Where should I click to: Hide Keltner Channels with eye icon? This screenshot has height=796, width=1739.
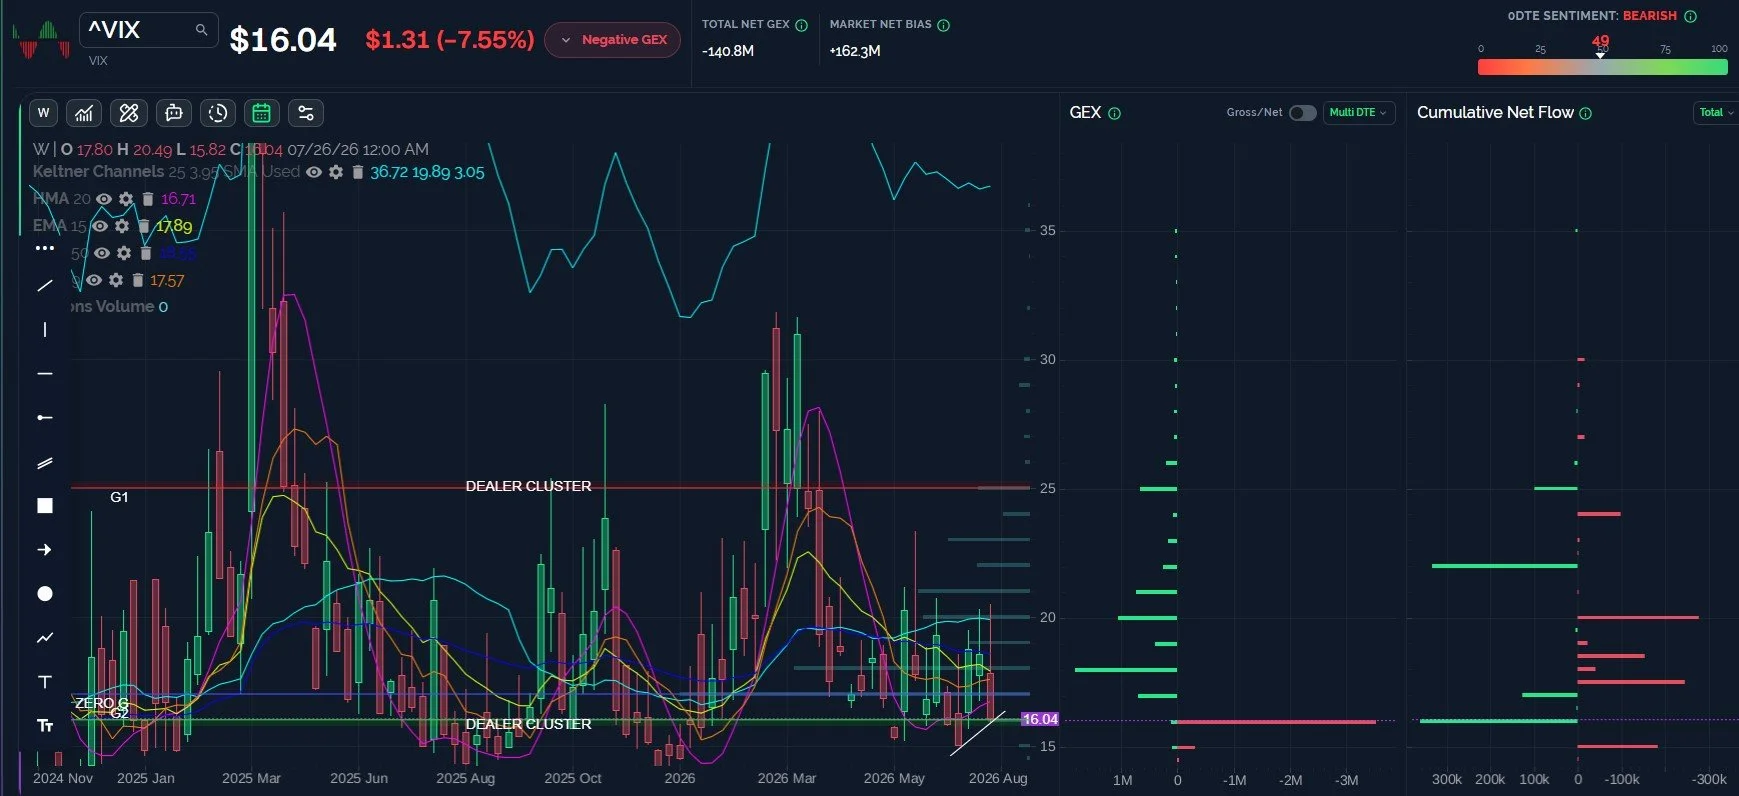tap(314, 172)
